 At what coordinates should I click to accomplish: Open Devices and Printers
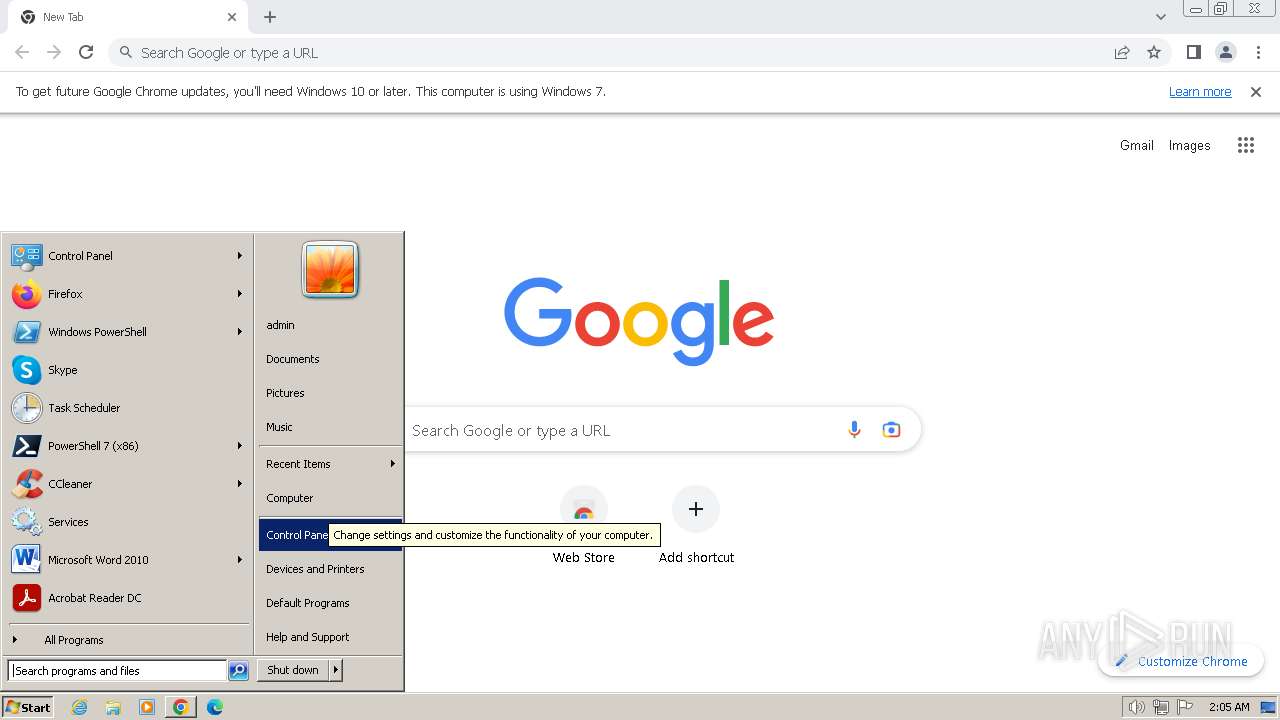pos(330,569)
